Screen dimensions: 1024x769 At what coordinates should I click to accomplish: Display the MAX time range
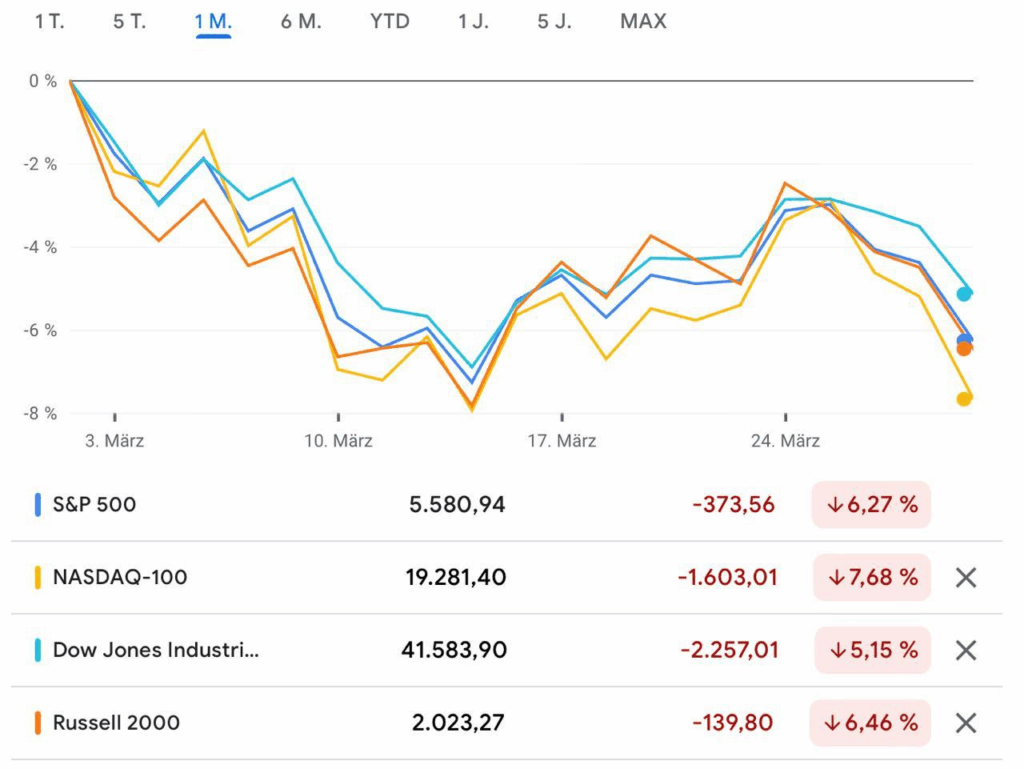coord(643,22)
